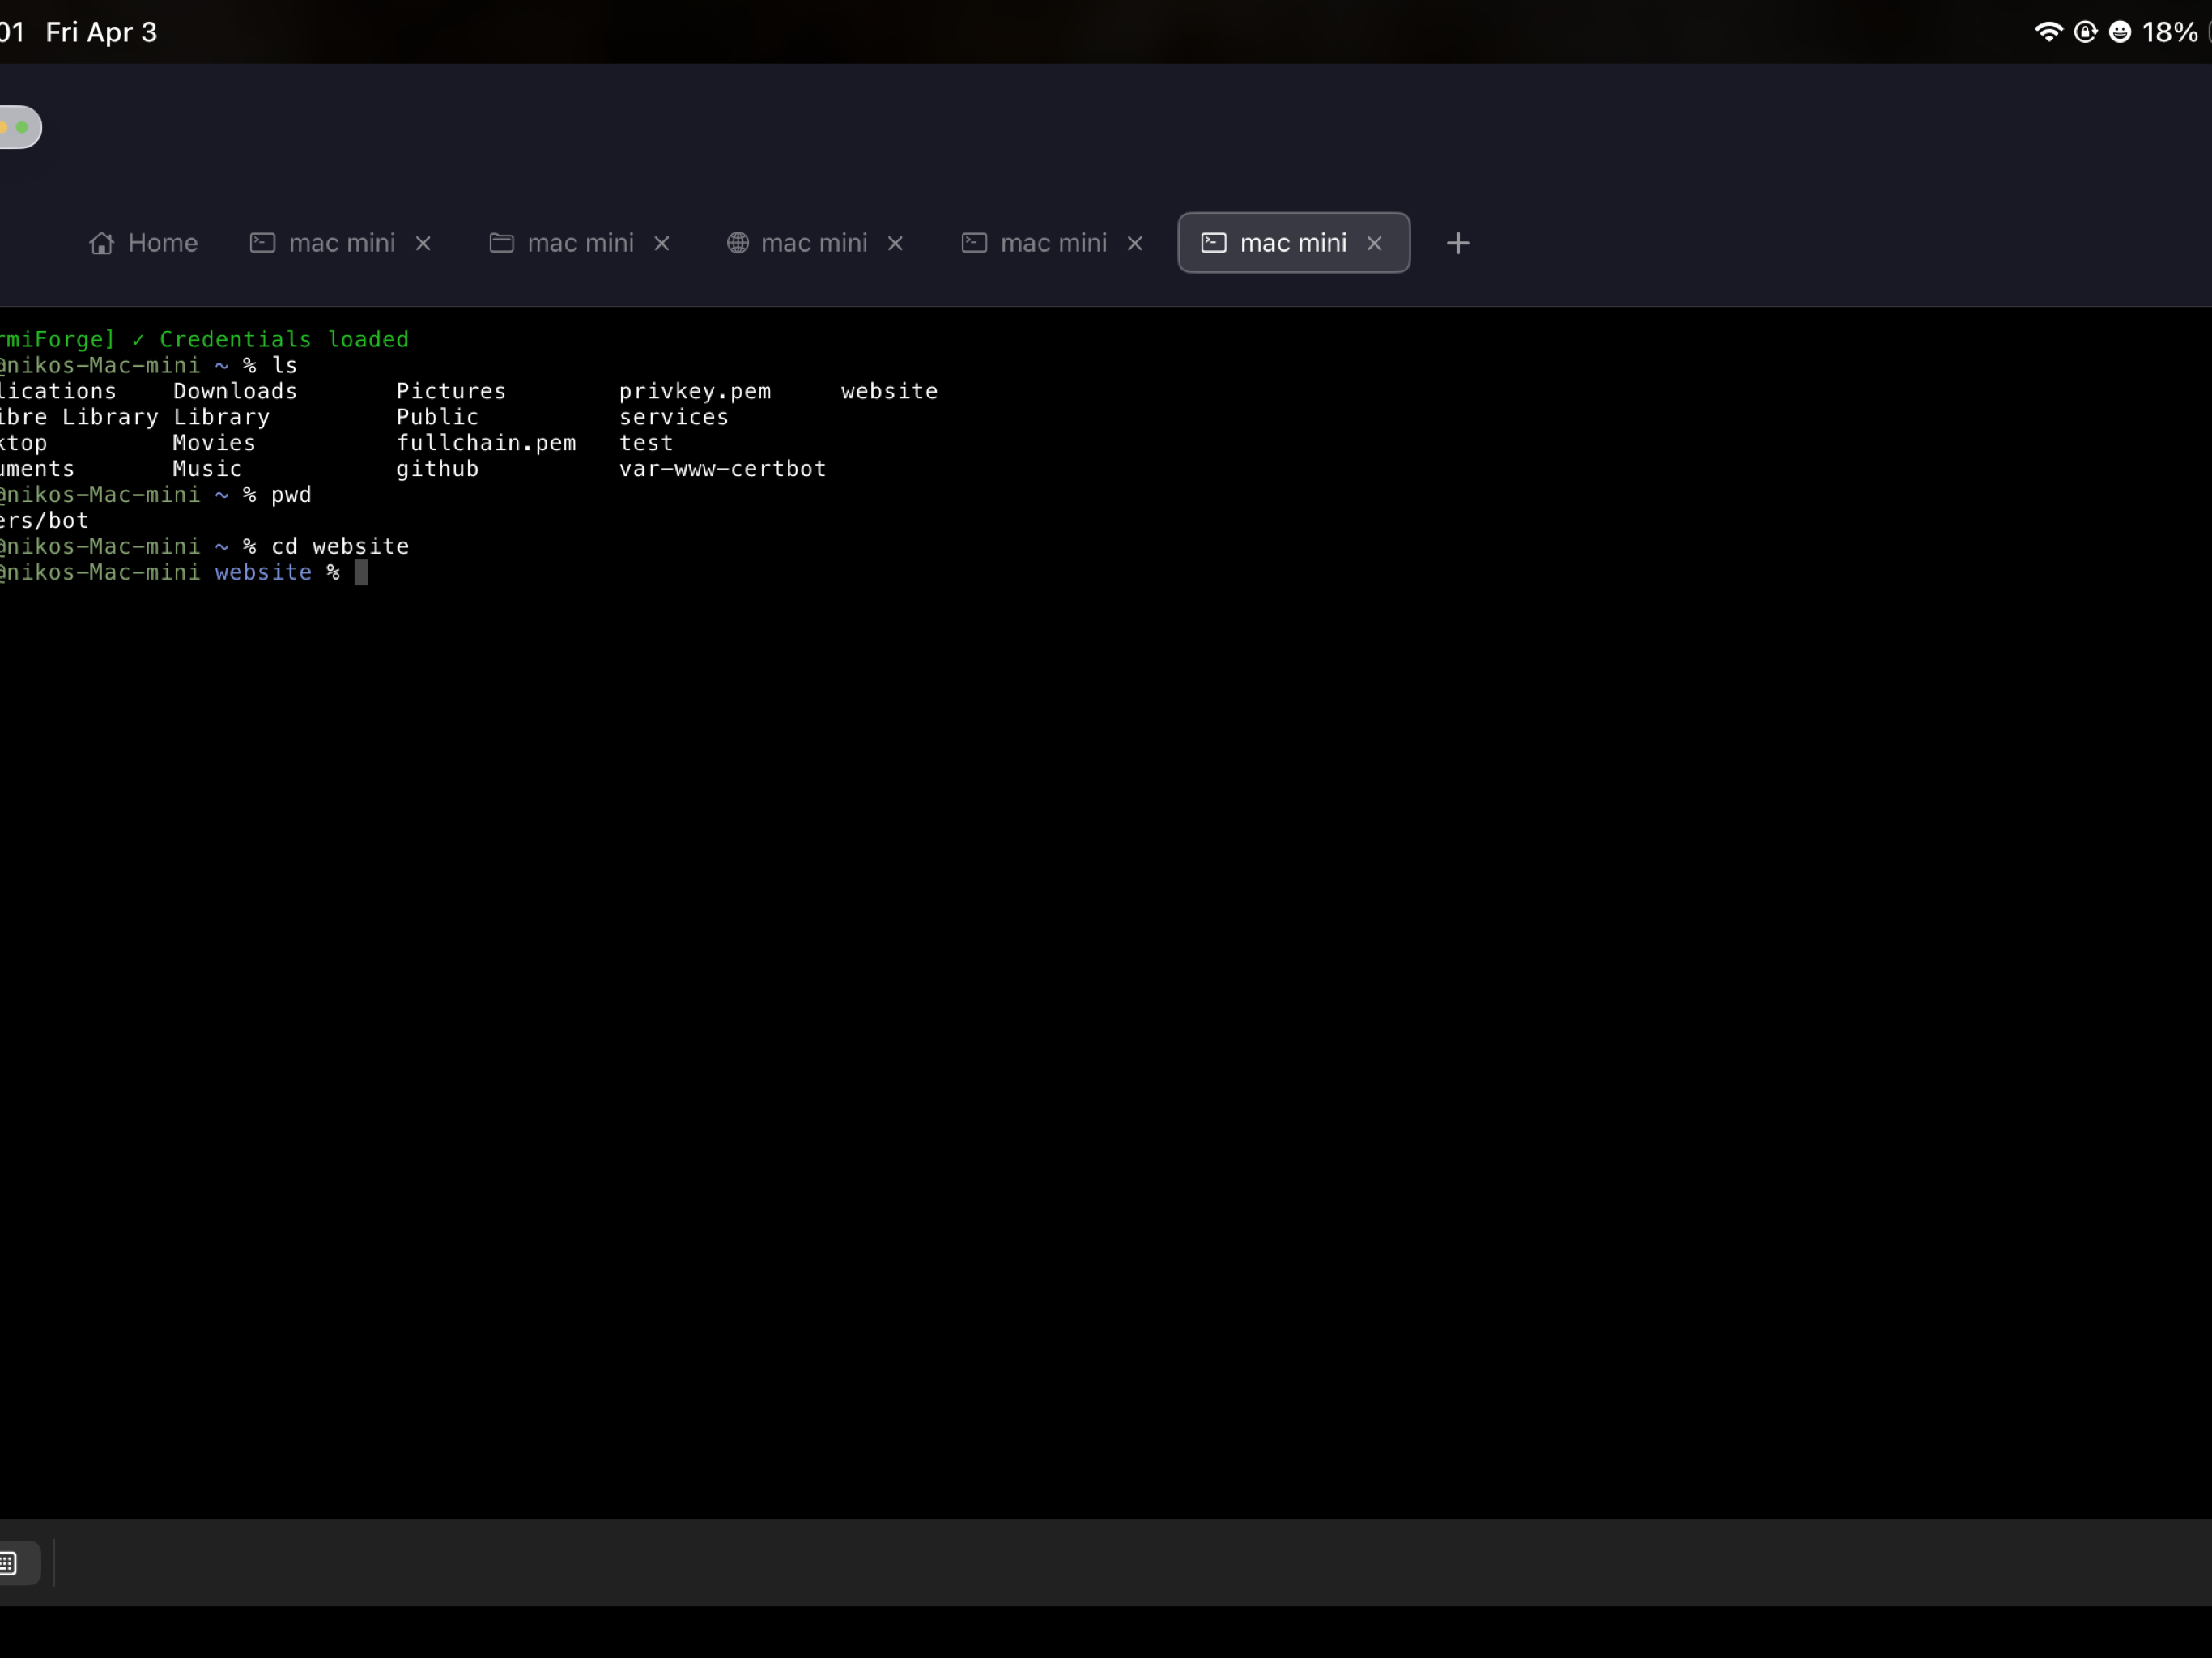The image size is (2212, 1658).
Task: Close the active mac mini tab
Action: click(x=1374, y=242)
